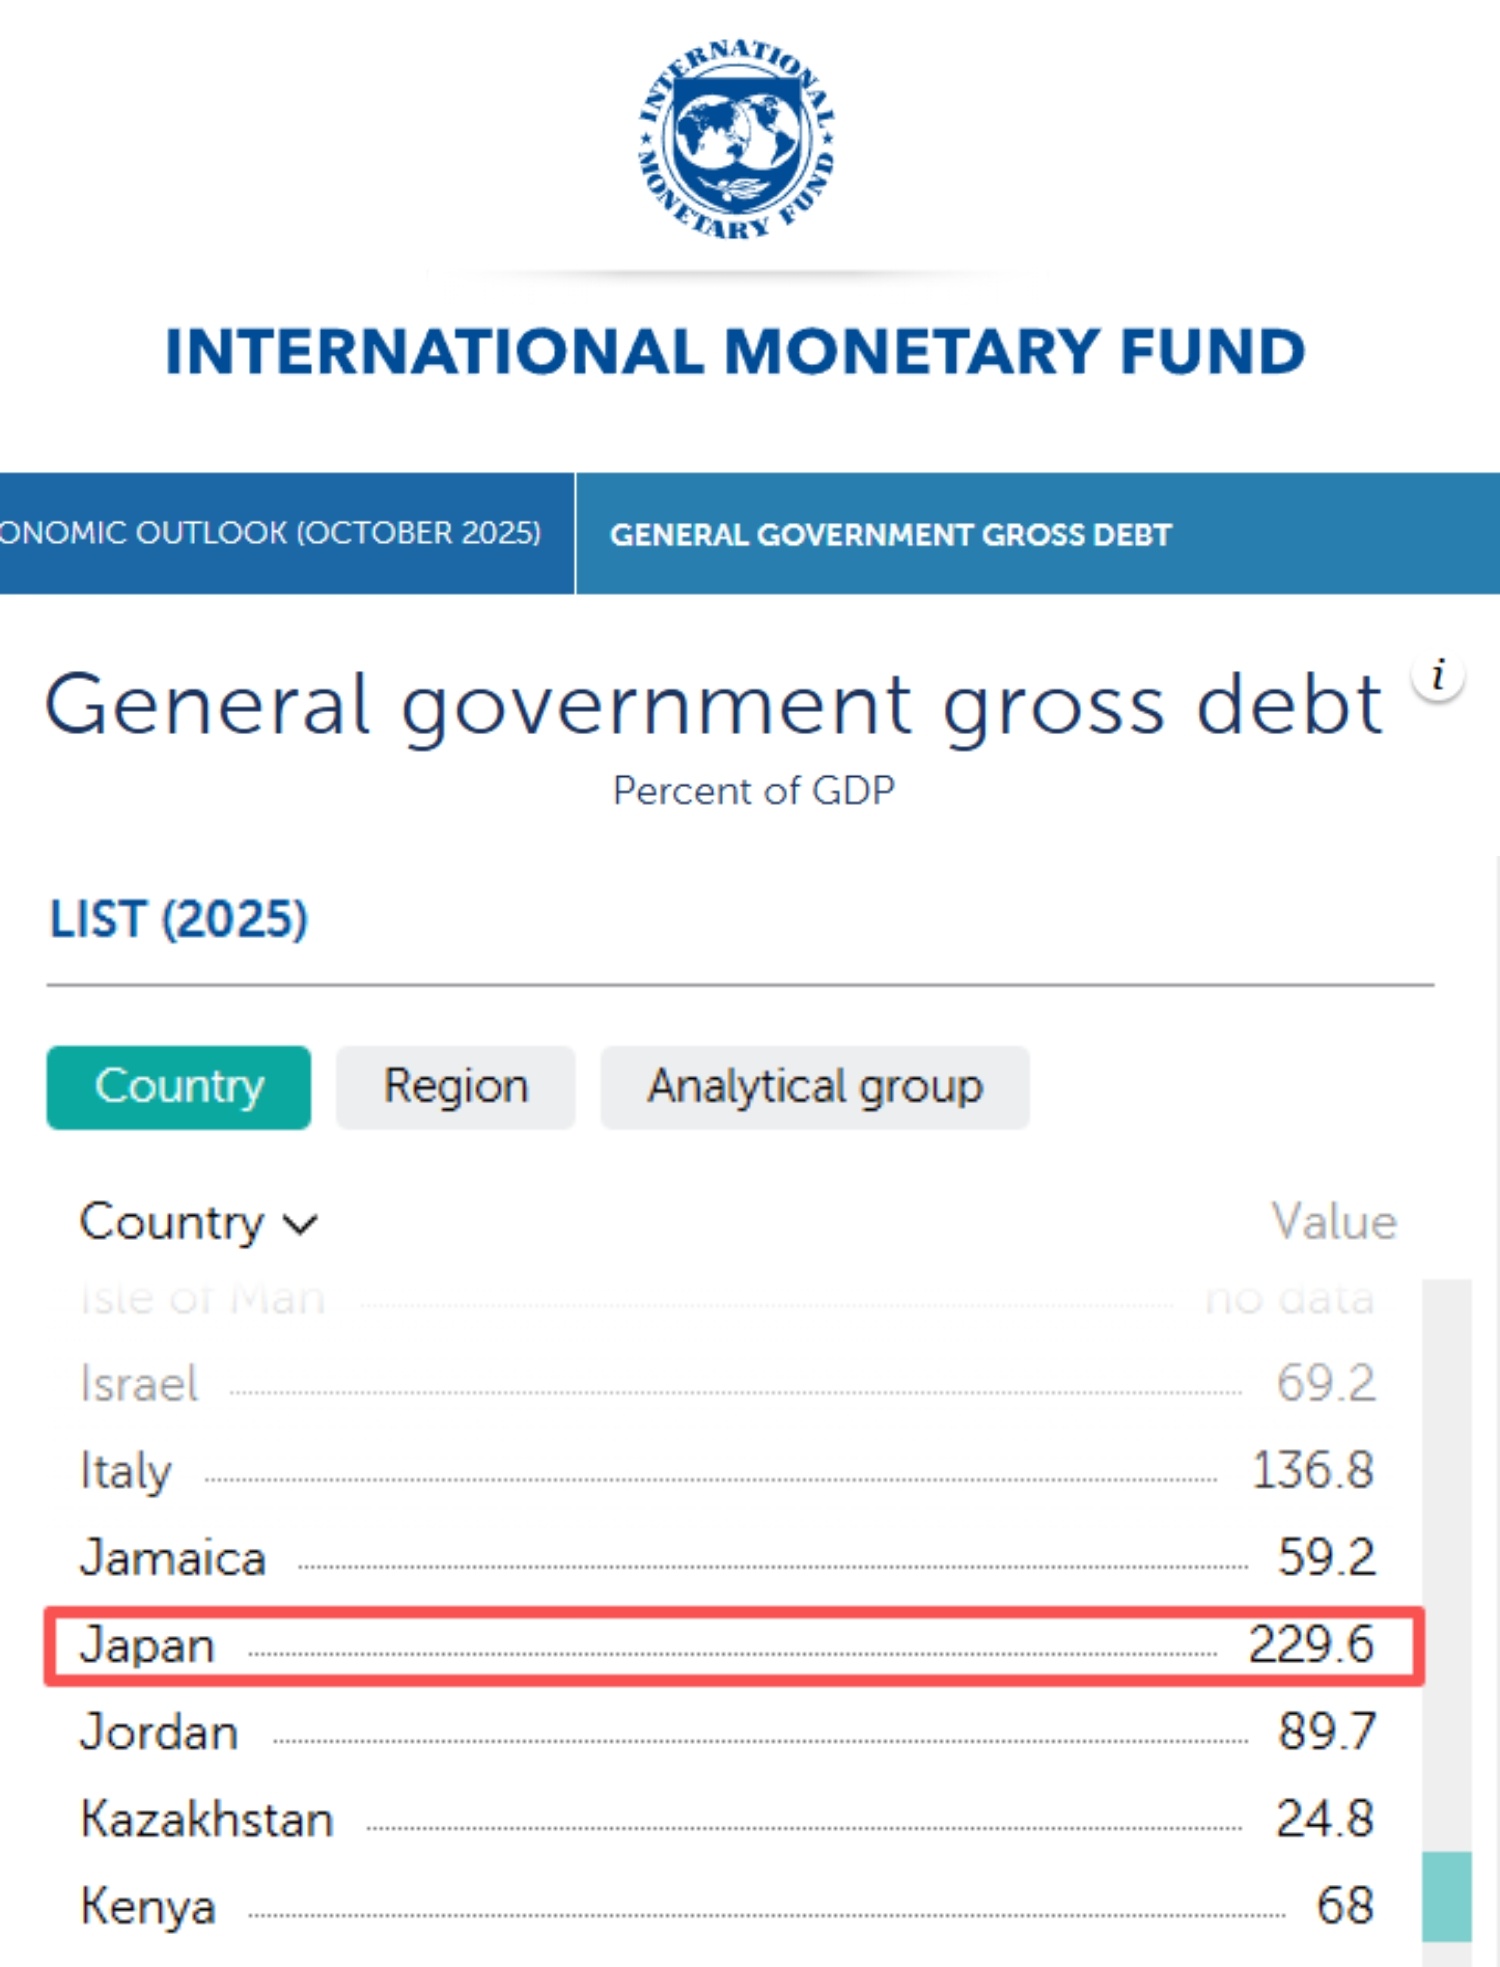Screen dimensions: 1500x1967
Task: Expand the Country sort chevron
Action: (300, 1223)
